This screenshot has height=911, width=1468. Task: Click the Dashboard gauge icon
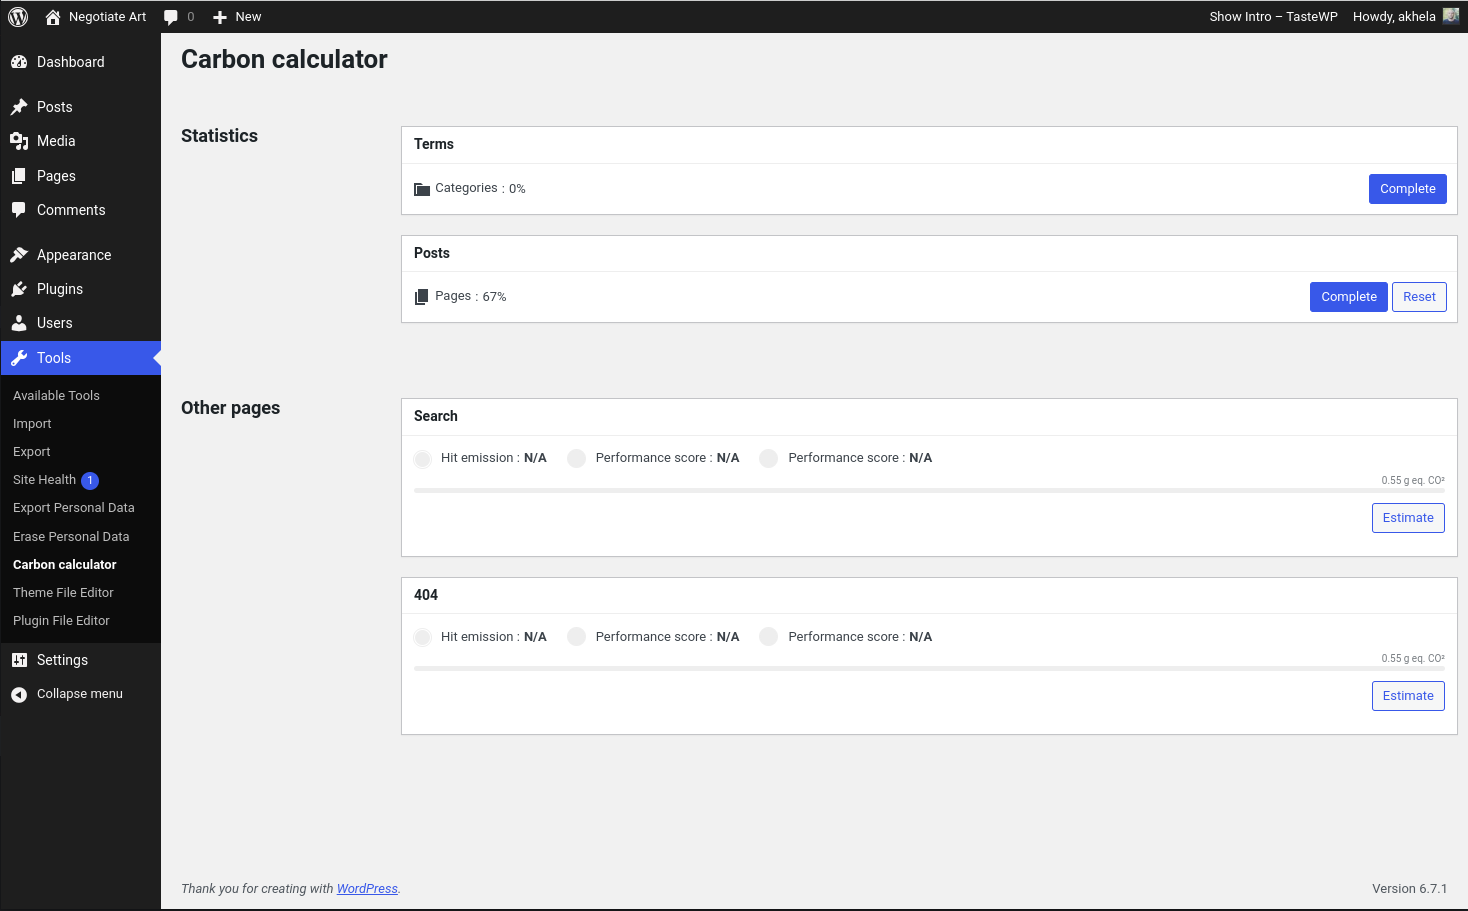click(x=19, y=62)
